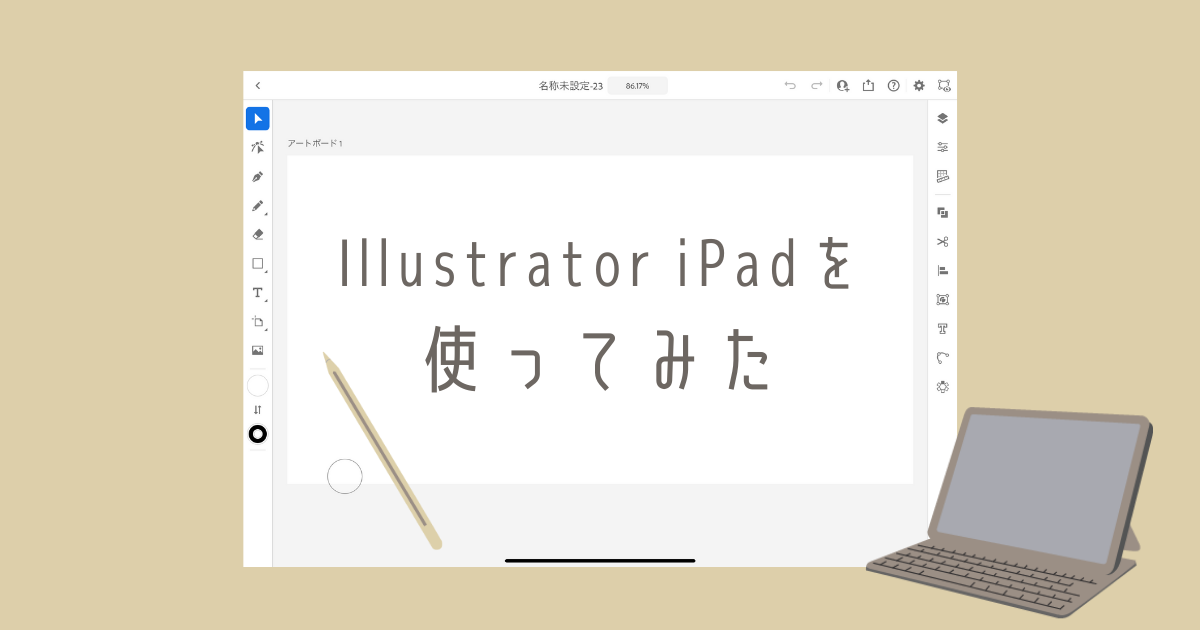Open the fill color swatch

pyautogui.click(x=258, y=386)
